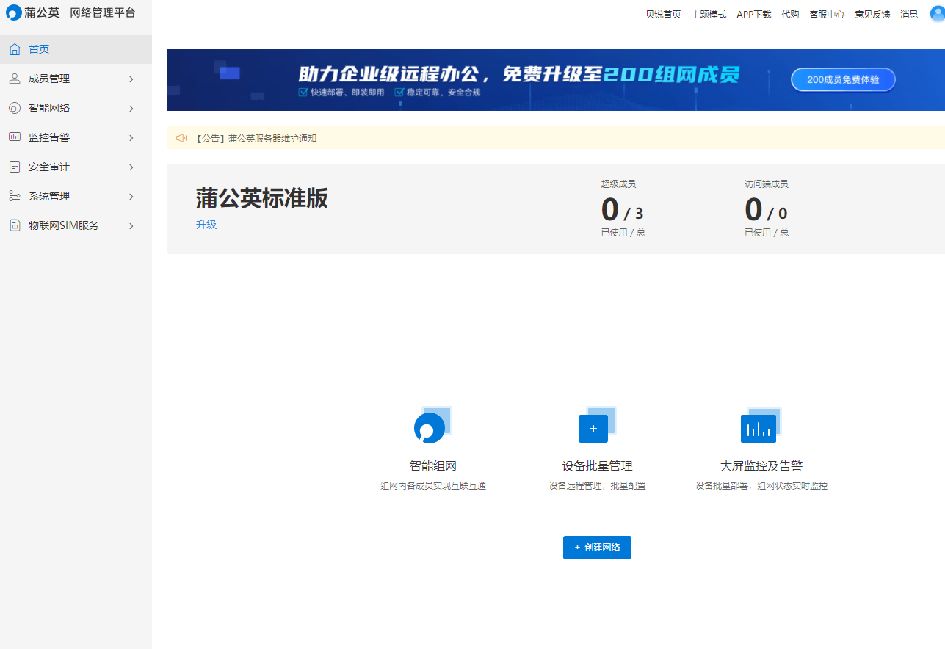Click the 大屏监控及告警 bar chart icon
Viewport: 945px width, 649px height.
coord(761,425)
